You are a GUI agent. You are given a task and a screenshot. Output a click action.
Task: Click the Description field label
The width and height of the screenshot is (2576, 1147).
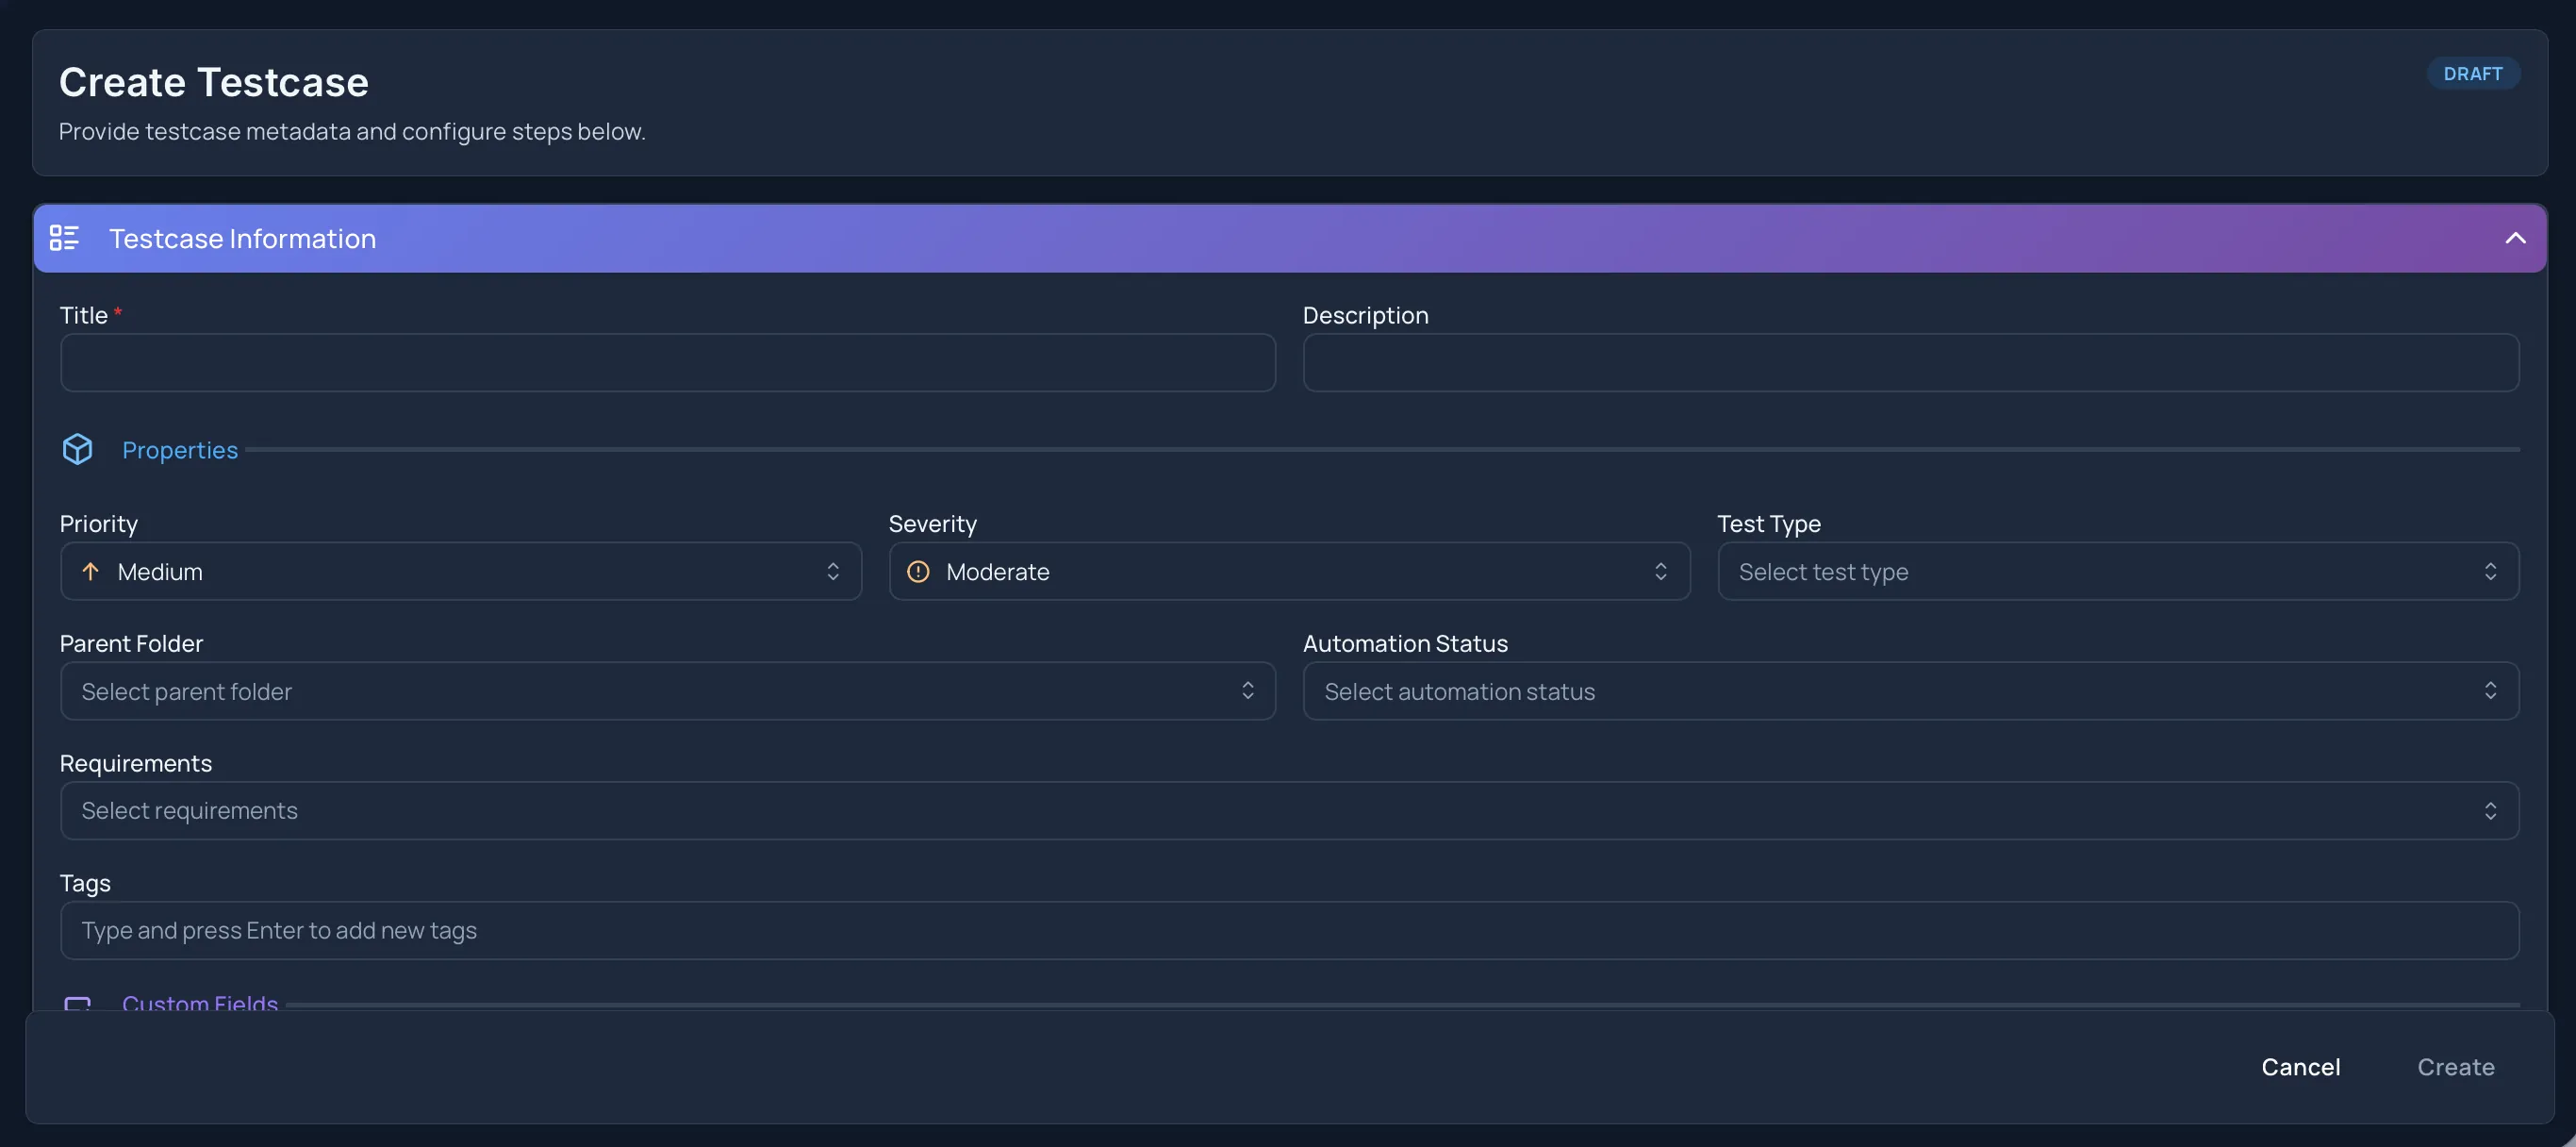(1365, 315)
